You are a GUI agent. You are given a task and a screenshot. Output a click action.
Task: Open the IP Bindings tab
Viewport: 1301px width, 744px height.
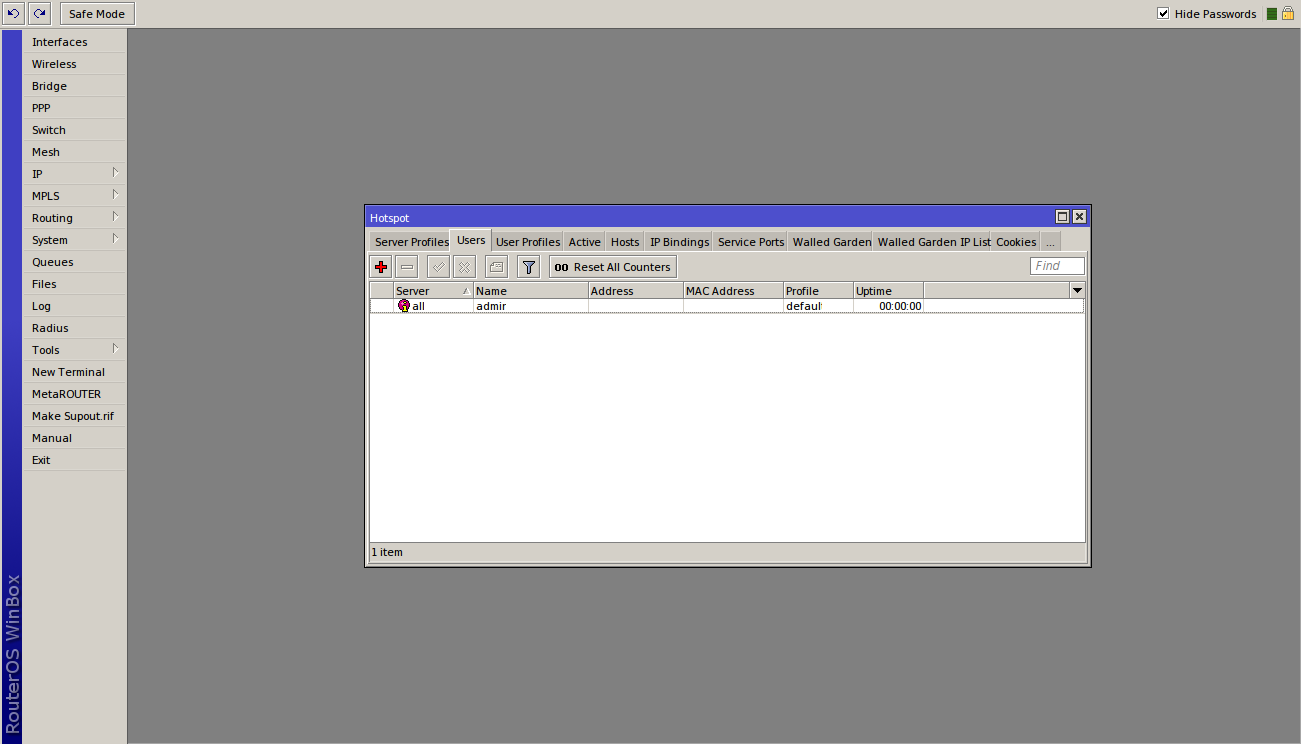pos(679,242)
